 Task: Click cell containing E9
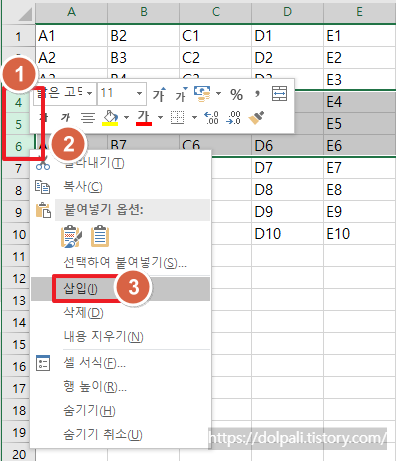coord(359,212)
